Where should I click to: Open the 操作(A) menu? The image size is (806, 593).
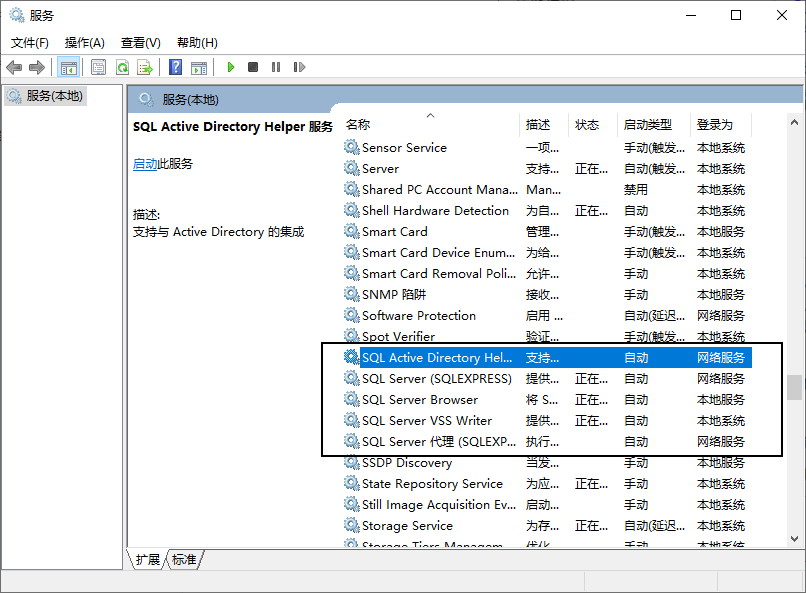pyautogui.click(x=84, y=43)
